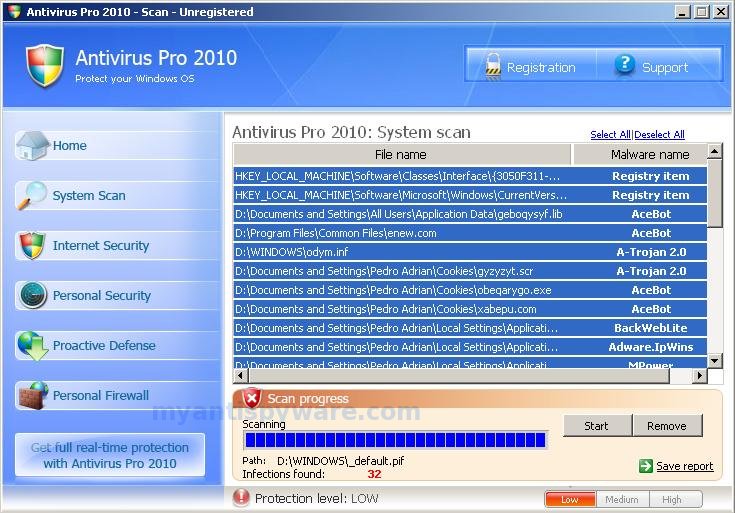This screenshot has width=735, height=513.
Task: Set protection level to High
Action: pos(675,499)
